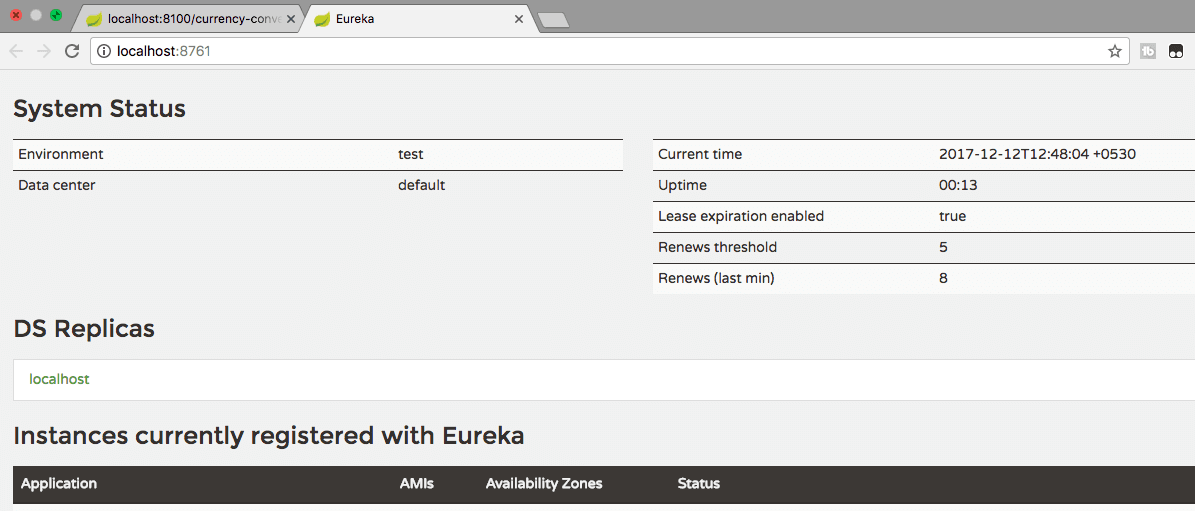Viewport: 1195px width, 511px height.
Task: Click the green maximize window button
Action: pyautogui.click(x=55, y=15)
